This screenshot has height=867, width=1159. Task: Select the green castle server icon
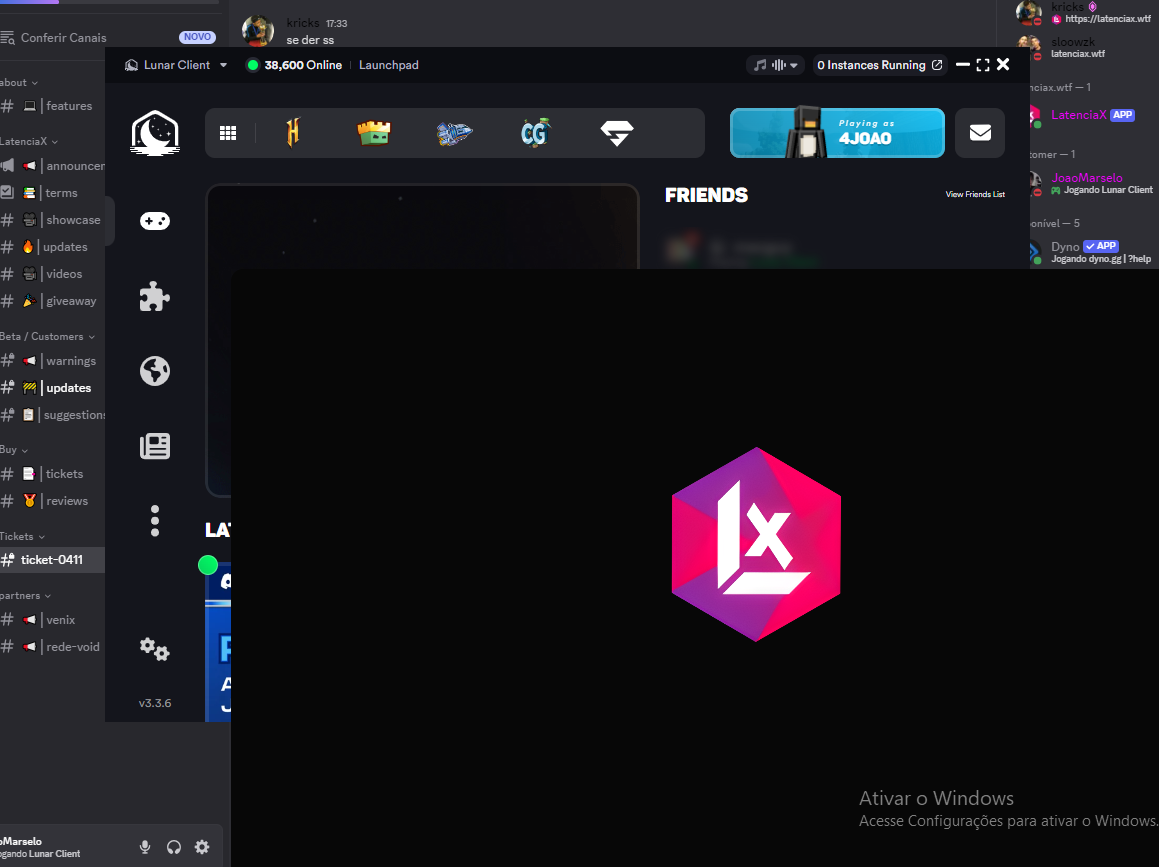coord(374,133)
